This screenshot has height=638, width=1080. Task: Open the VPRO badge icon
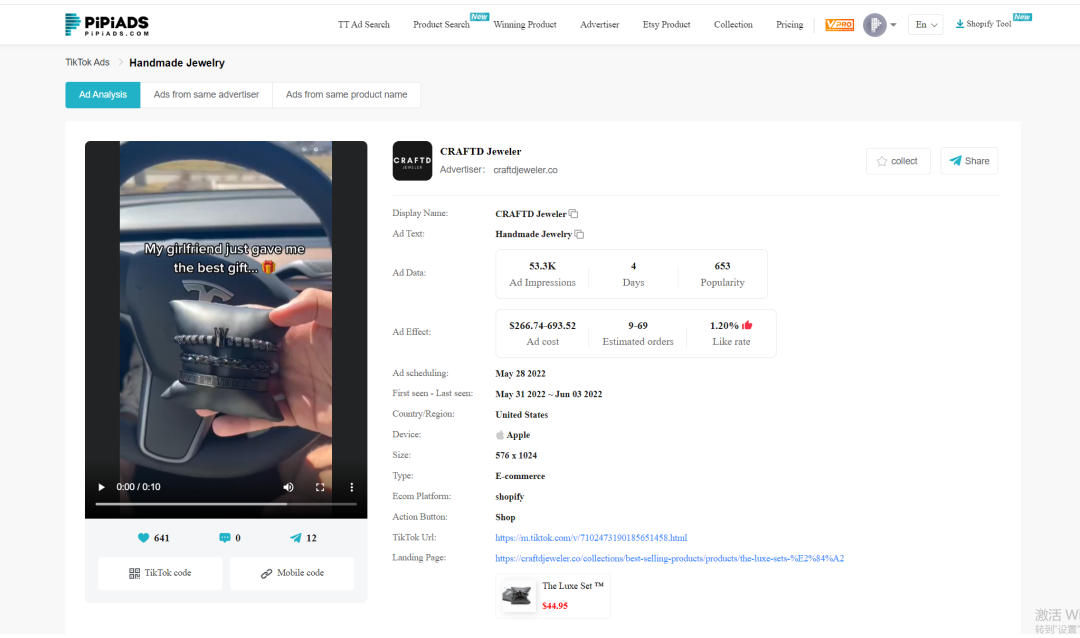(839, 25)
